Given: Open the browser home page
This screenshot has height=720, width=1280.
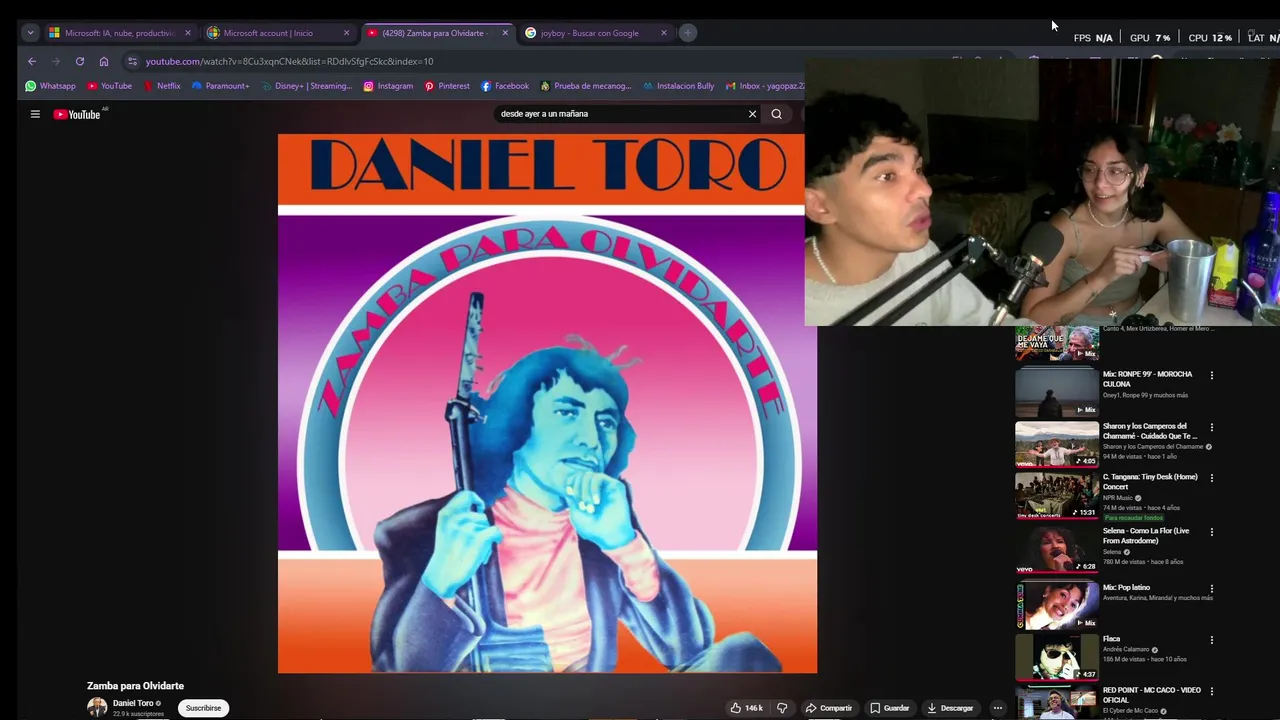Looking at the screenshot, I should 104,61.
